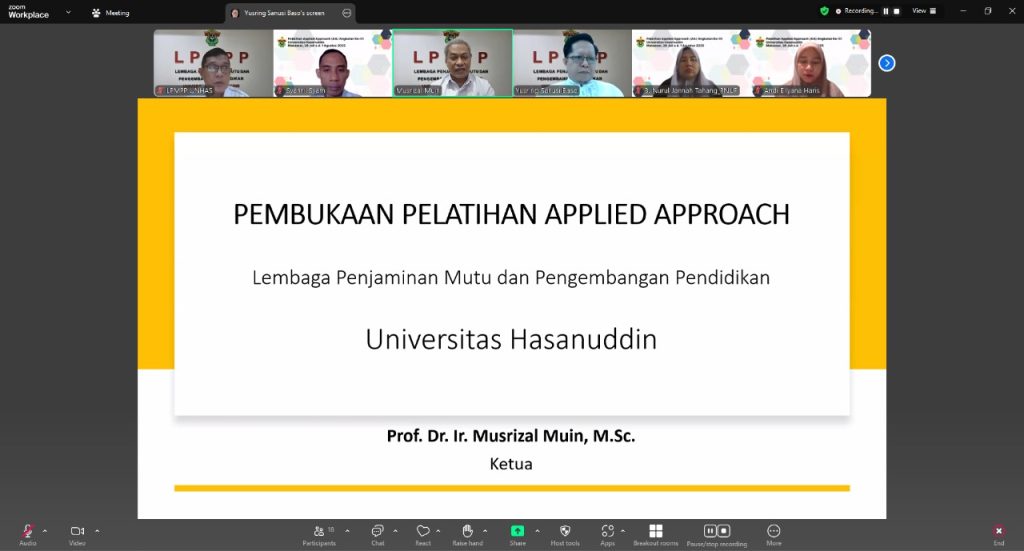1024x551 pixels.
Task: Open Breakout rooms
Action: click(x=655, y=531)
